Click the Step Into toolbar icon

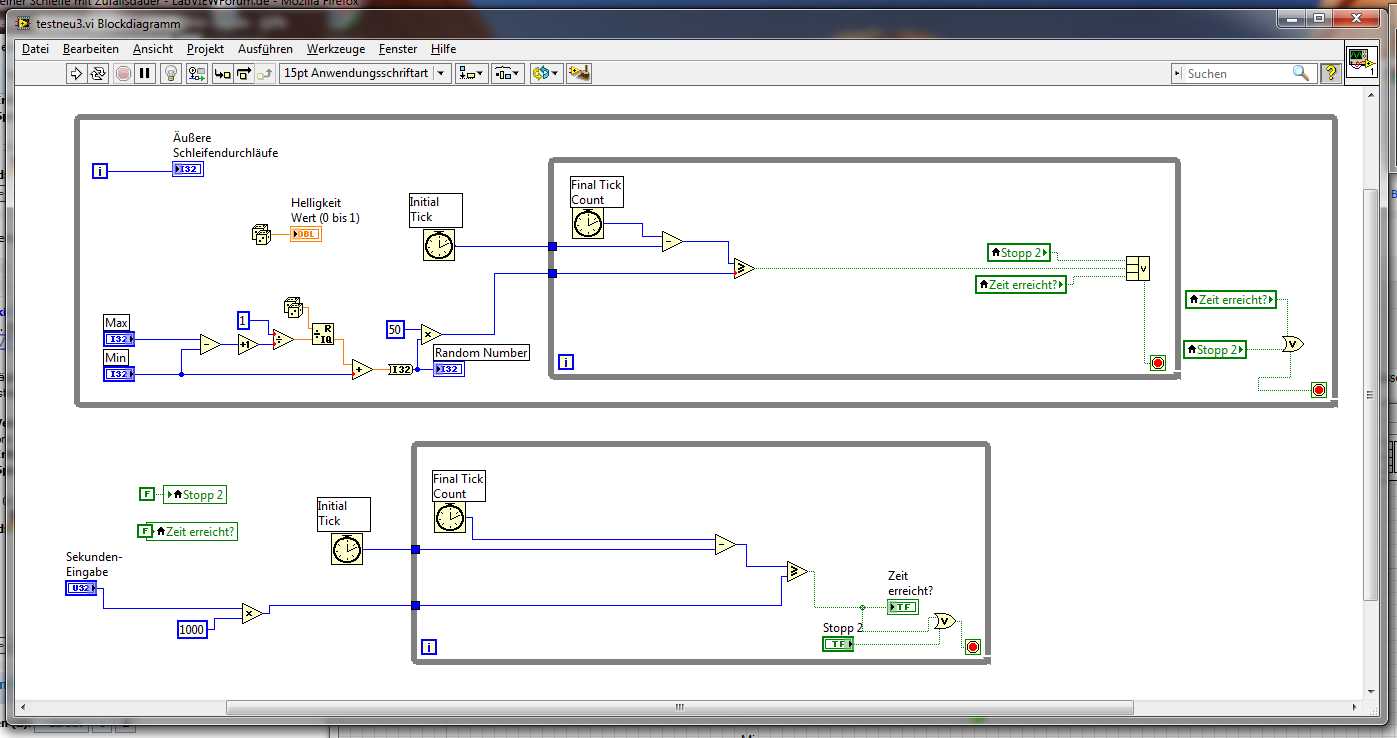[222, 73]
